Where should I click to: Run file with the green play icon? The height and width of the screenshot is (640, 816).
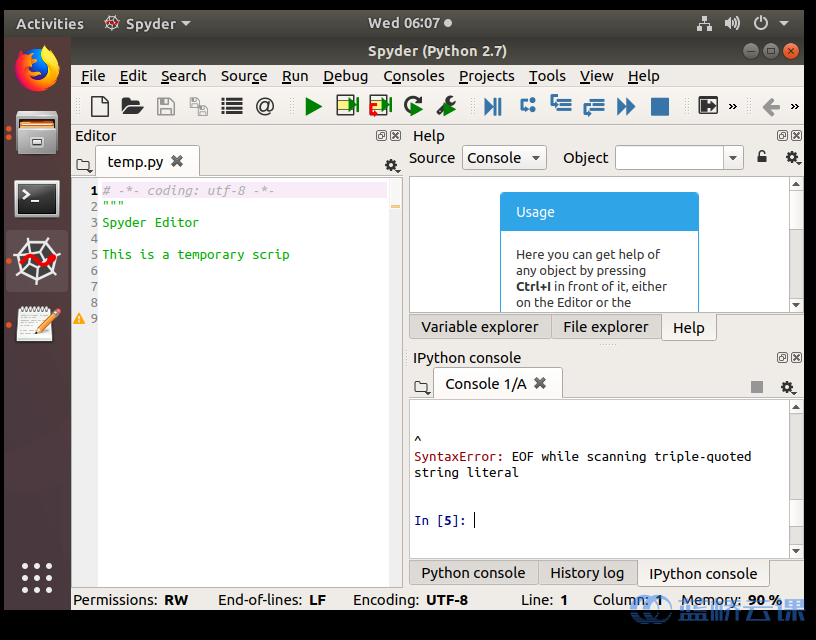point(313,107)
